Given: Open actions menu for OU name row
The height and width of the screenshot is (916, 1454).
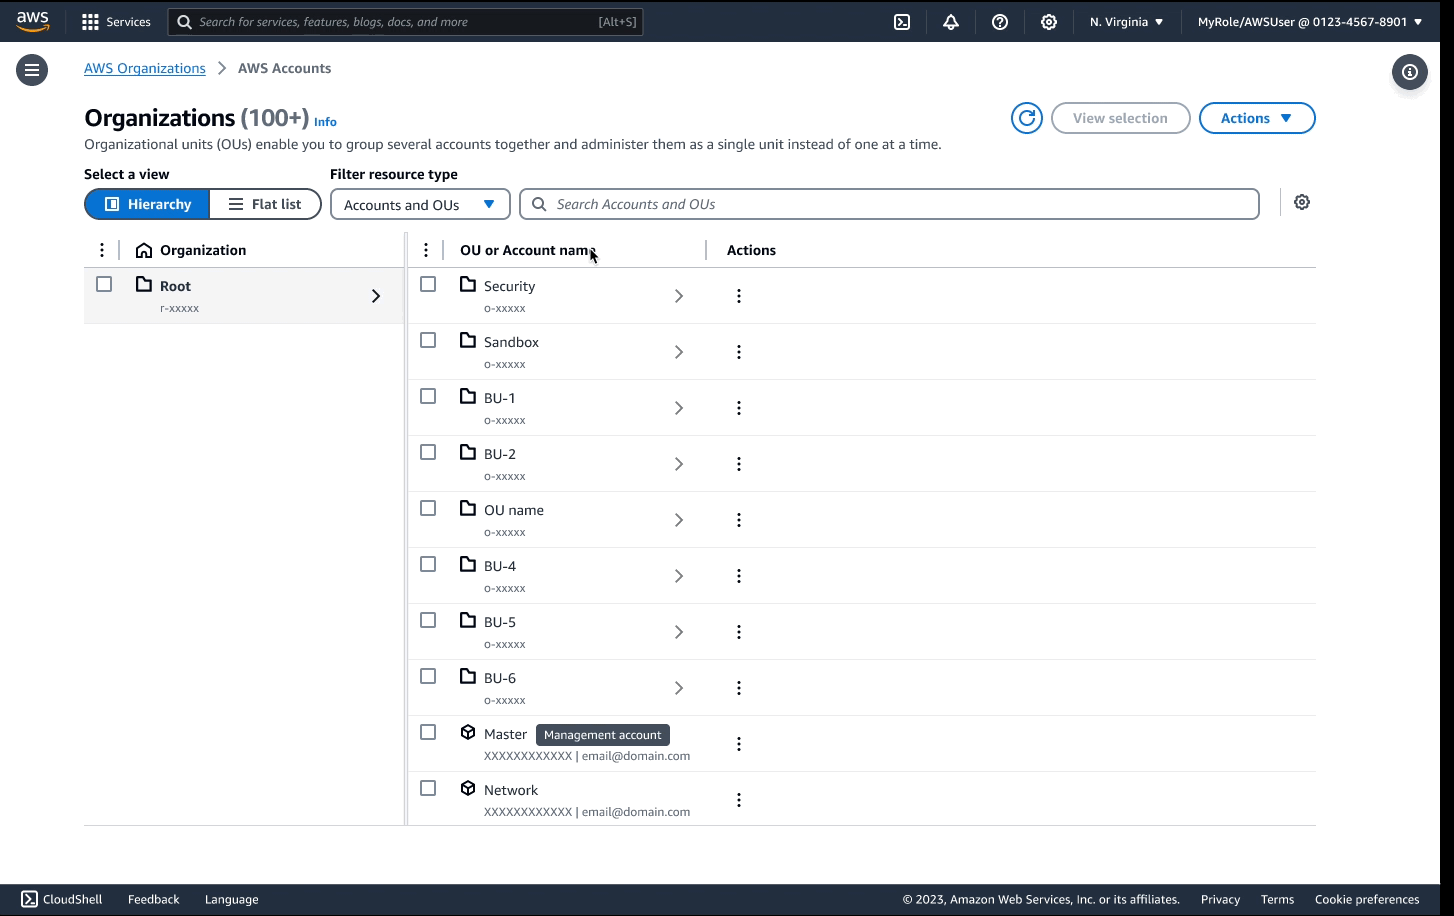Looking at the screenshot, I should coord(739,520).
